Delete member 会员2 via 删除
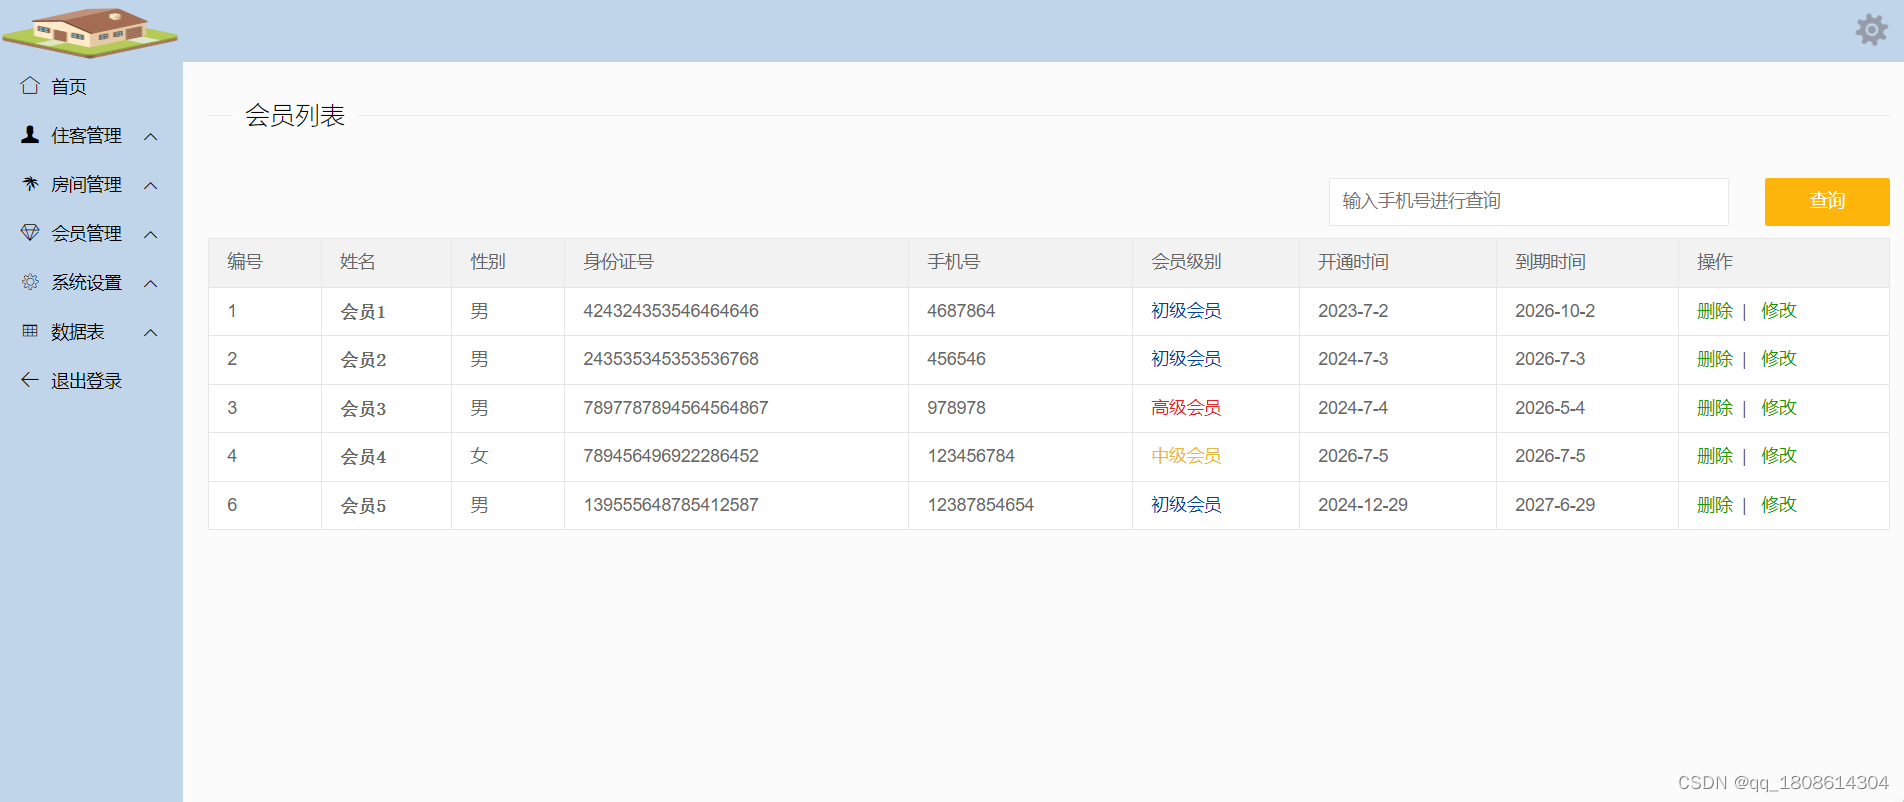The width and height of the screenshot is (1904, 802). coord(1715,359)
